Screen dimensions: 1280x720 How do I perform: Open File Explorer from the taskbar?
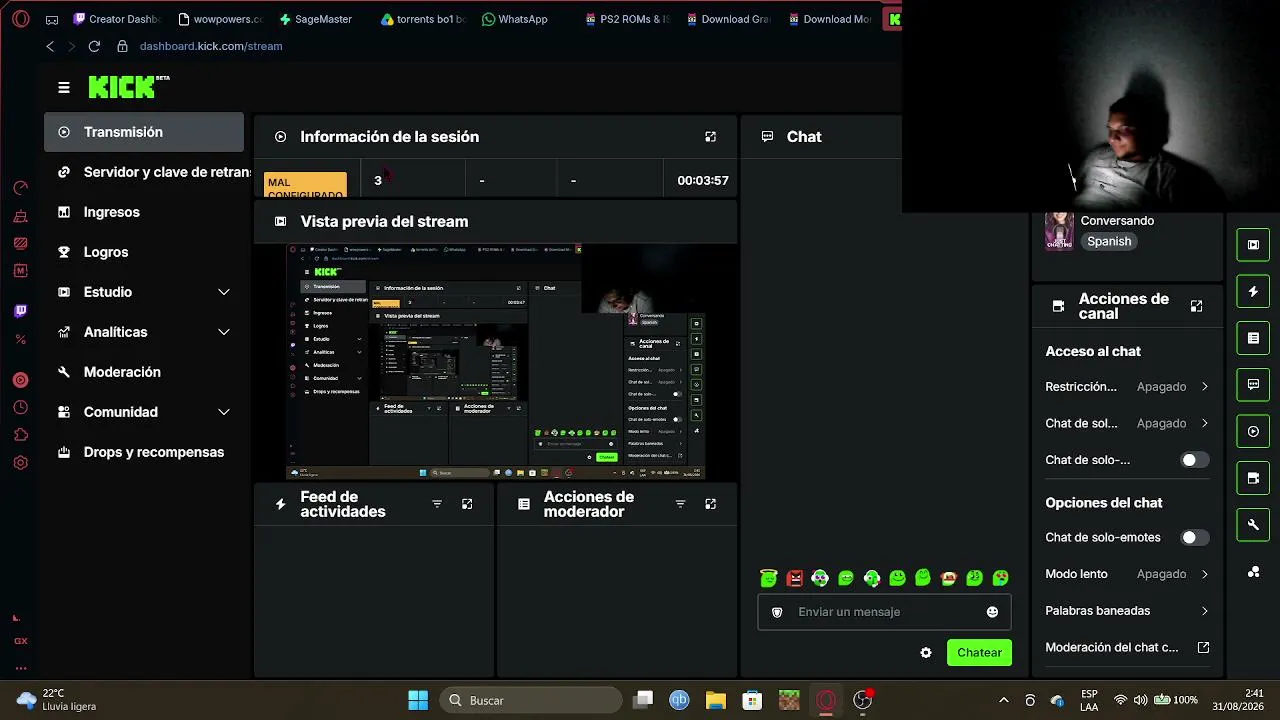pyautogui.click(x=715, y=700)
